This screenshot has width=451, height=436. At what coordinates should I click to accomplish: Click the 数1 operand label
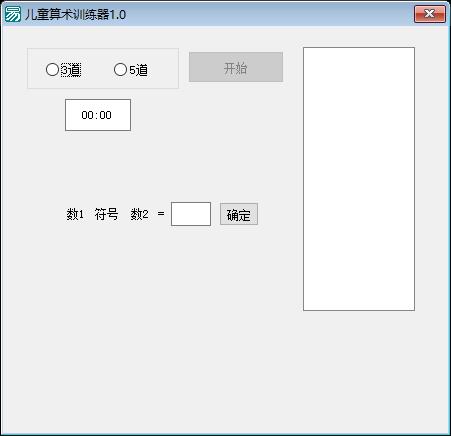[75, 214]
